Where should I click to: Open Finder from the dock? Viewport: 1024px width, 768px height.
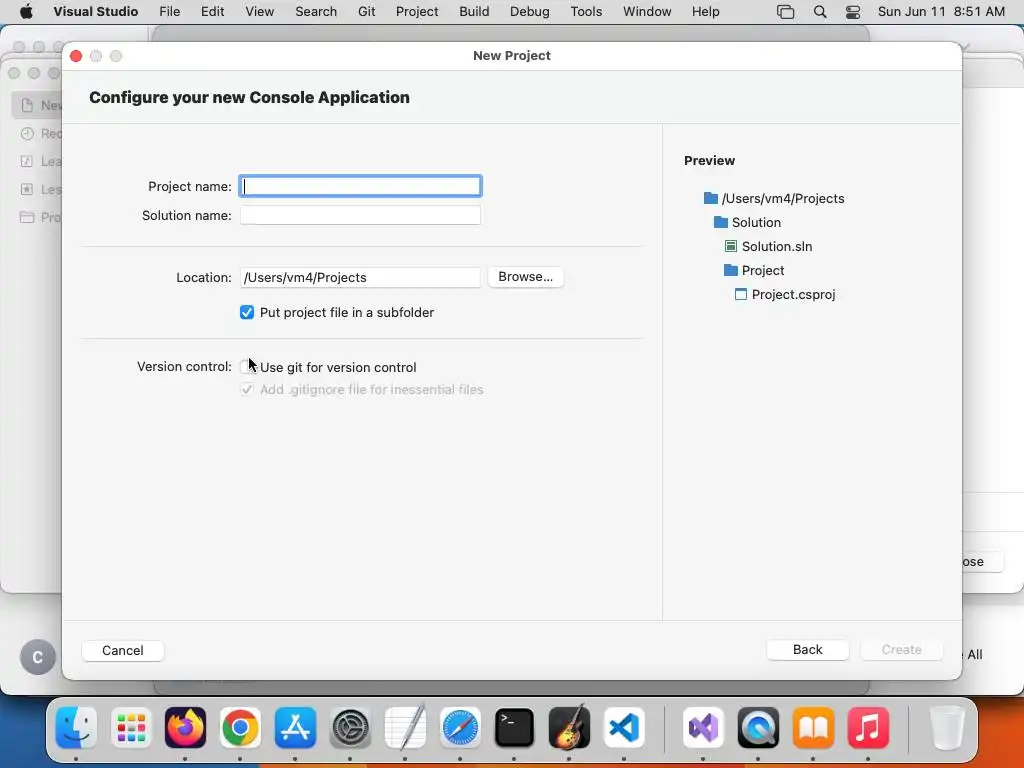click(x=76, y=728)
